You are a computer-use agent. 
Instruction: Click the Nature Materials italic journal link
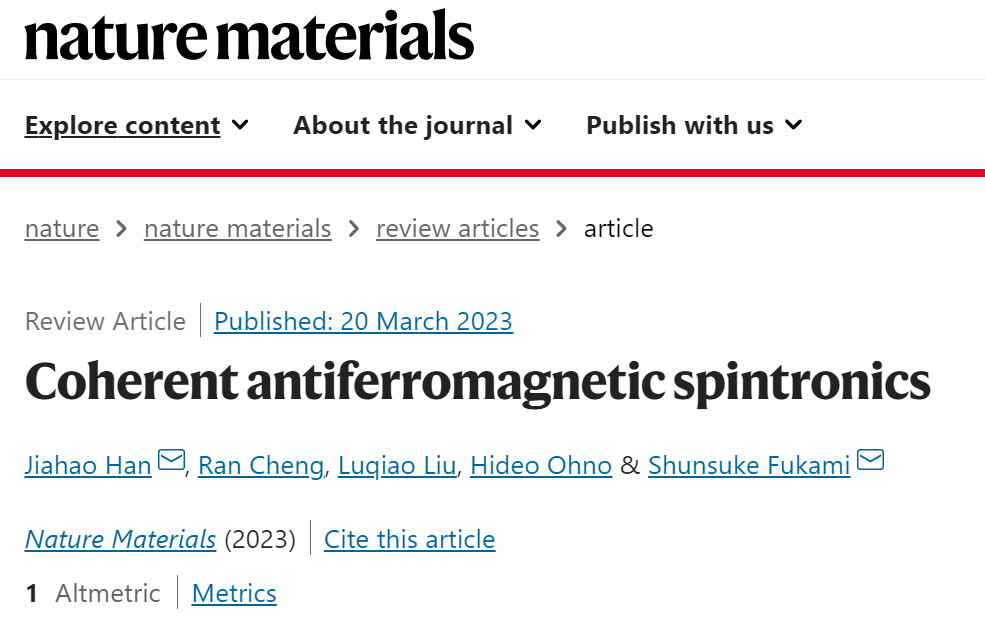[121, 539]
